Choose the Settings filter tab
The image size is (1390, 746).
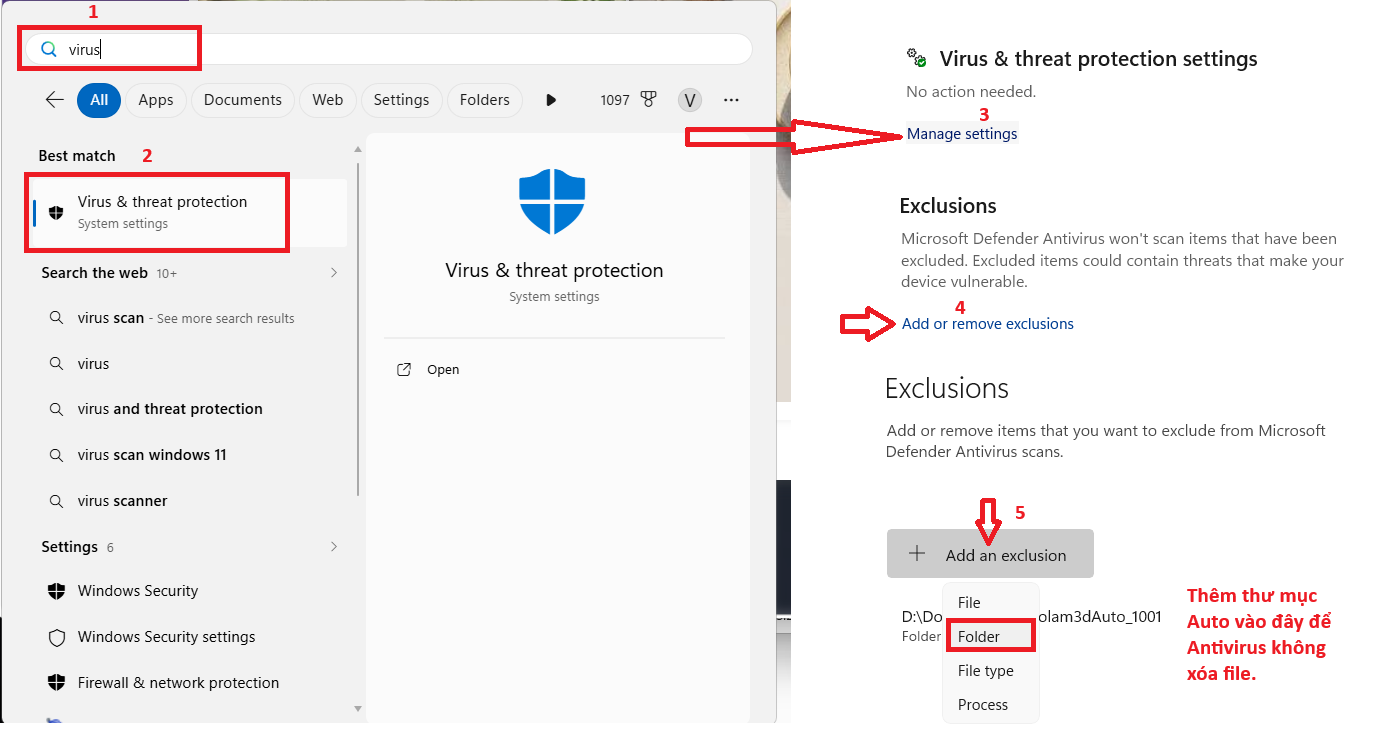[x=401, y=100]
